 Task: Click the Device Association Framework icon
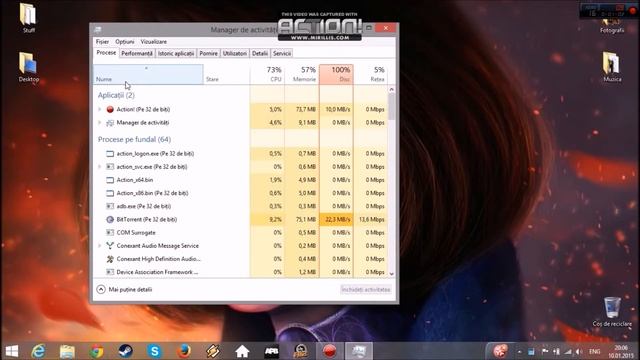[110, 272]
